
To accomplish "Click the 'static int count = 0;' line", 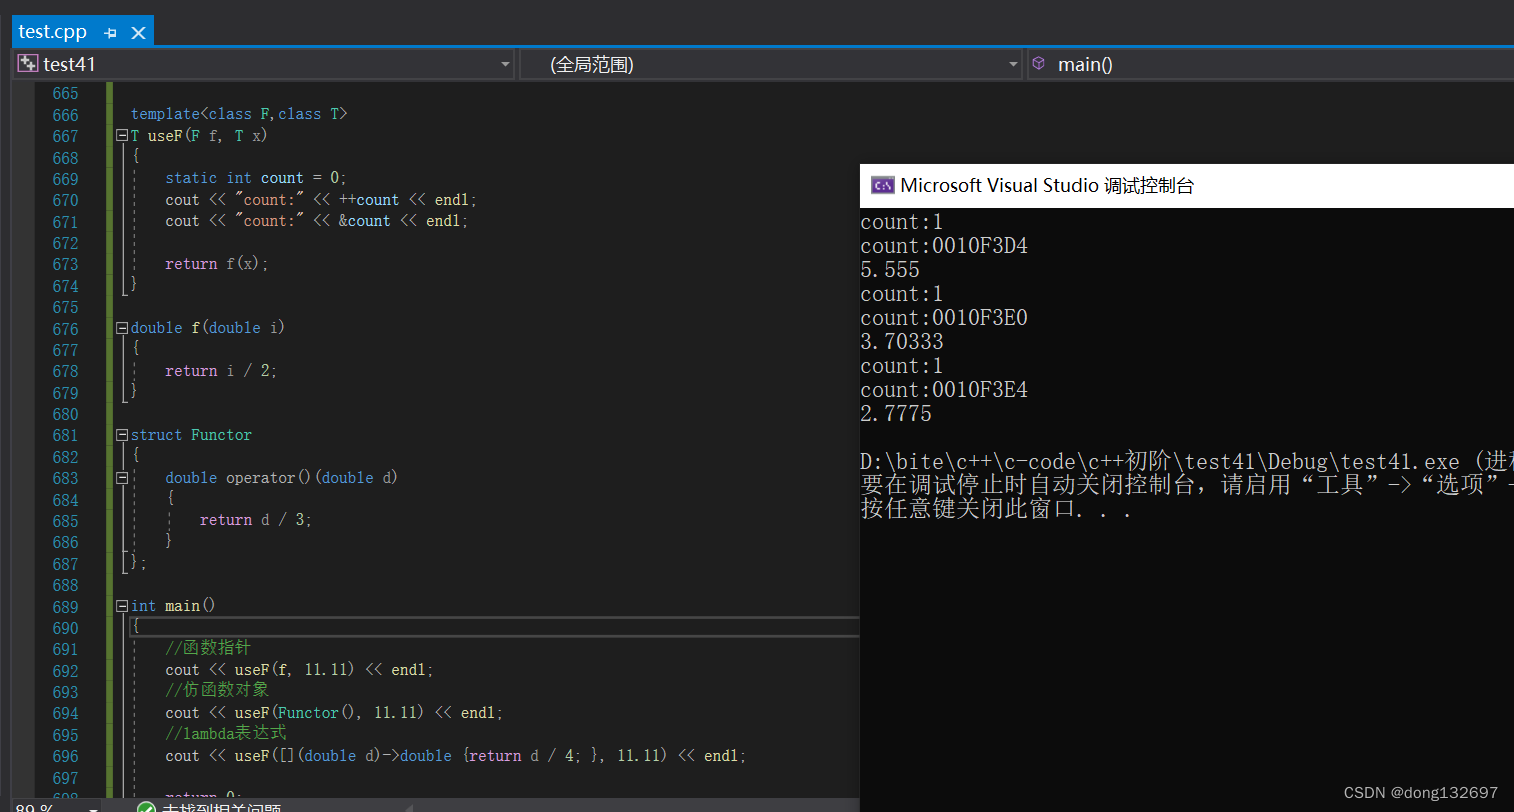I will [255, 178].
